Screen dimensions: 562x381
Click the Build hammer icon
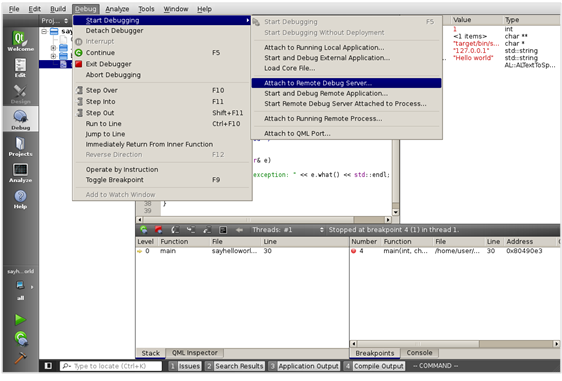(20, 358)
